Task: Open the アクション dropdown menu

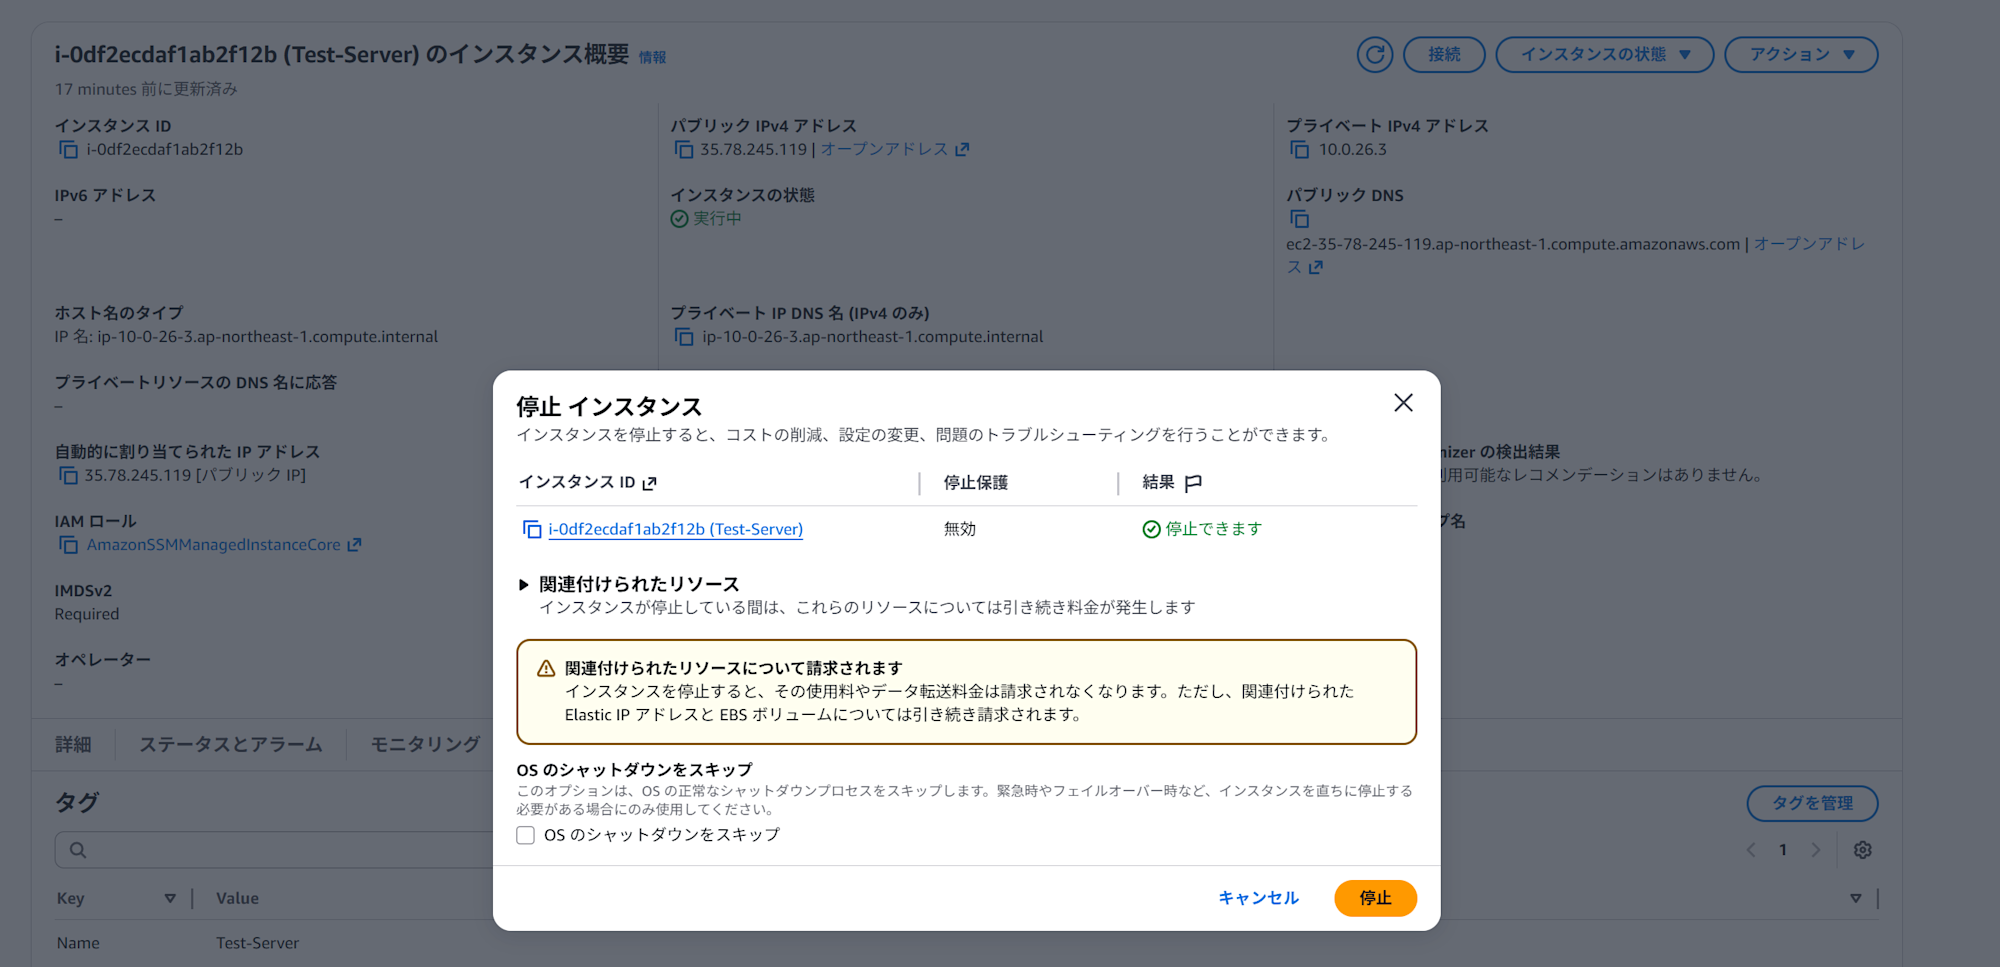Action: [1801, 54]
